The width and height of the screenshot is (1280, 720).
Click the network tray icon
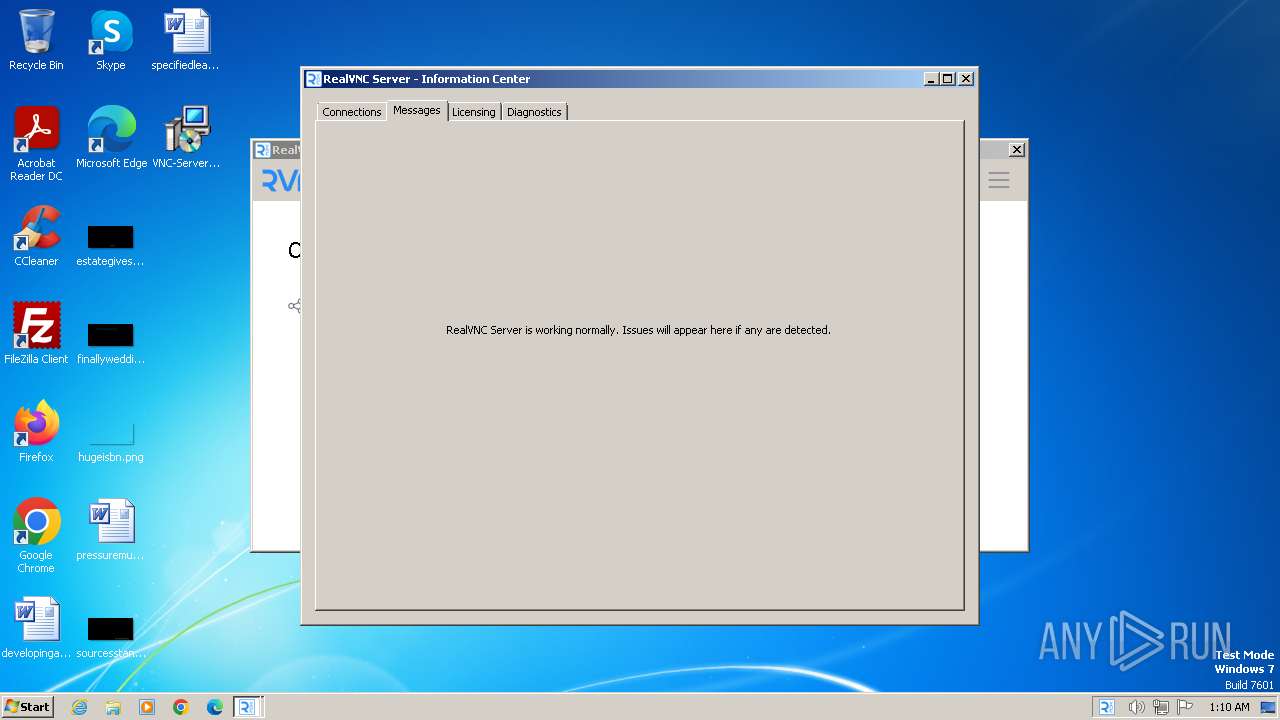click(x=1161, y=707)
